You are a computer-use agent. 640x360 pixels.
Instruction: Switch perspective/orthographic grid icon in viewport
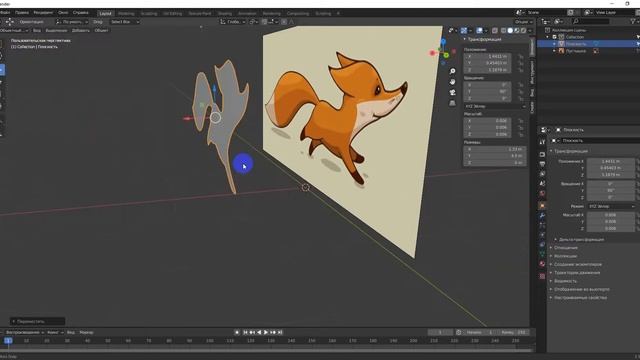point(452,103)
